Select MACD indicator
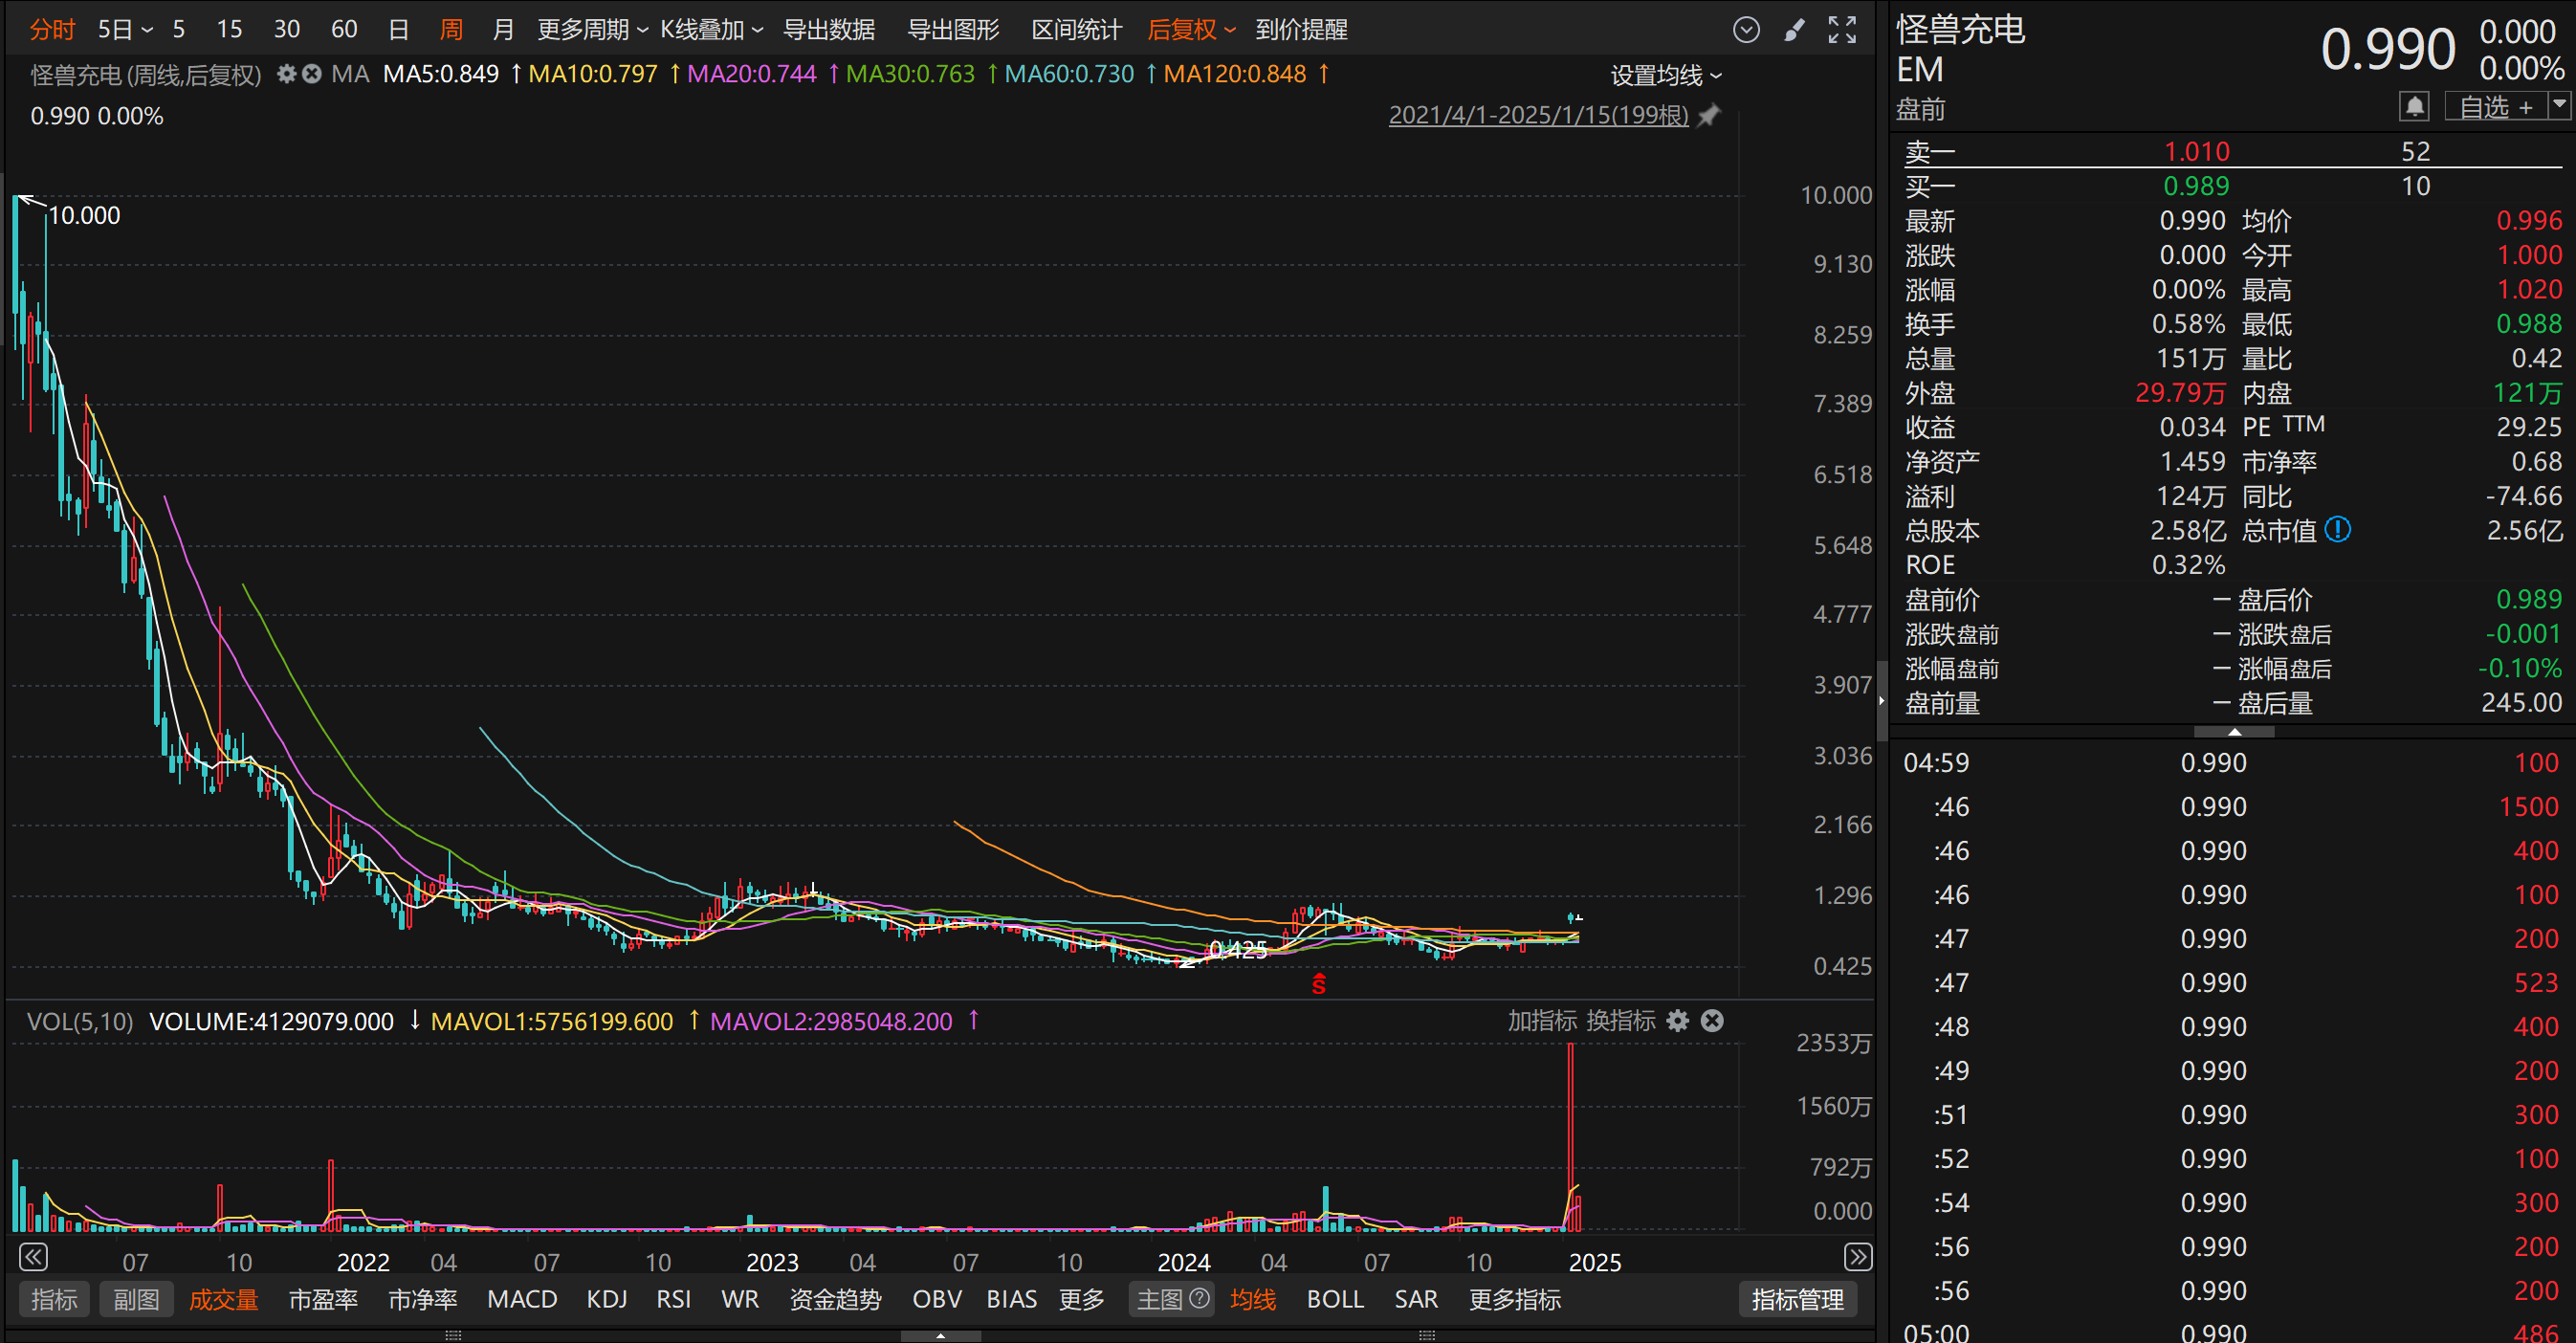Image resolution: width=2576 pixels, height=1343 pixels. (522, 1298)
